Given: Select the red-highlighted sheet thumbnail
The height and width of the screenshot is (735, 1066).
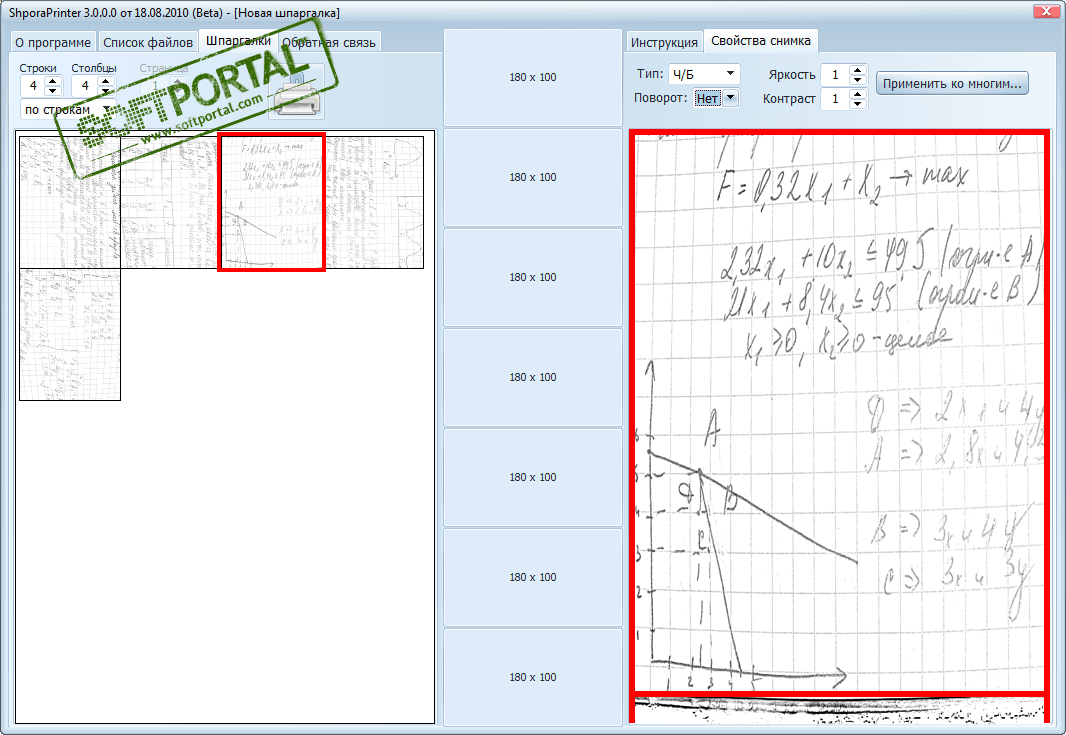Looking at the screenshot, I should (271, 202).
